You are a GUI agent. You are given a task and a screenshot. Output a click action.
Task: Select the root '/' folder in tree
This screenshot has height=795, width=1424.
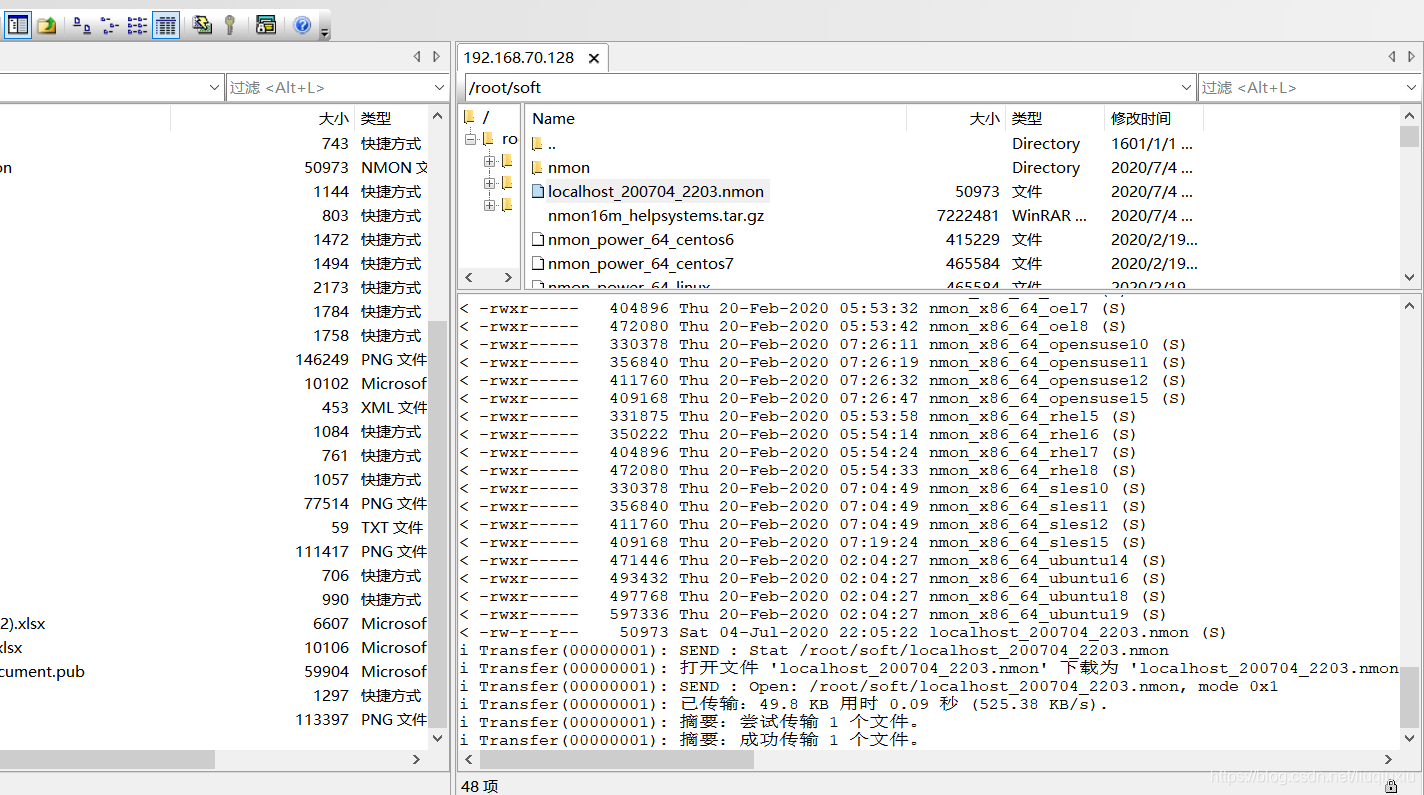pyautogui.click(x=477, y=118)
